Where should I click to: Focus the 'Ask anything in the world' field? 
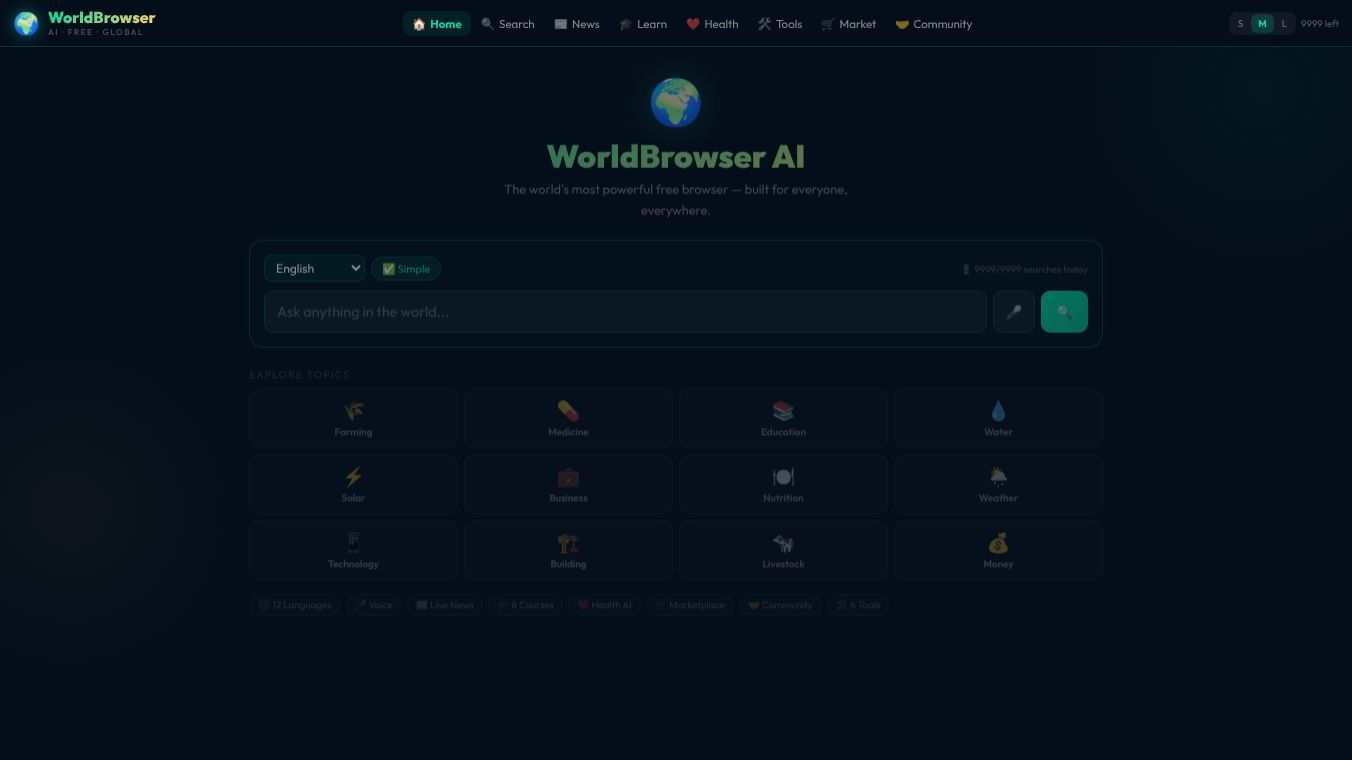625,312
